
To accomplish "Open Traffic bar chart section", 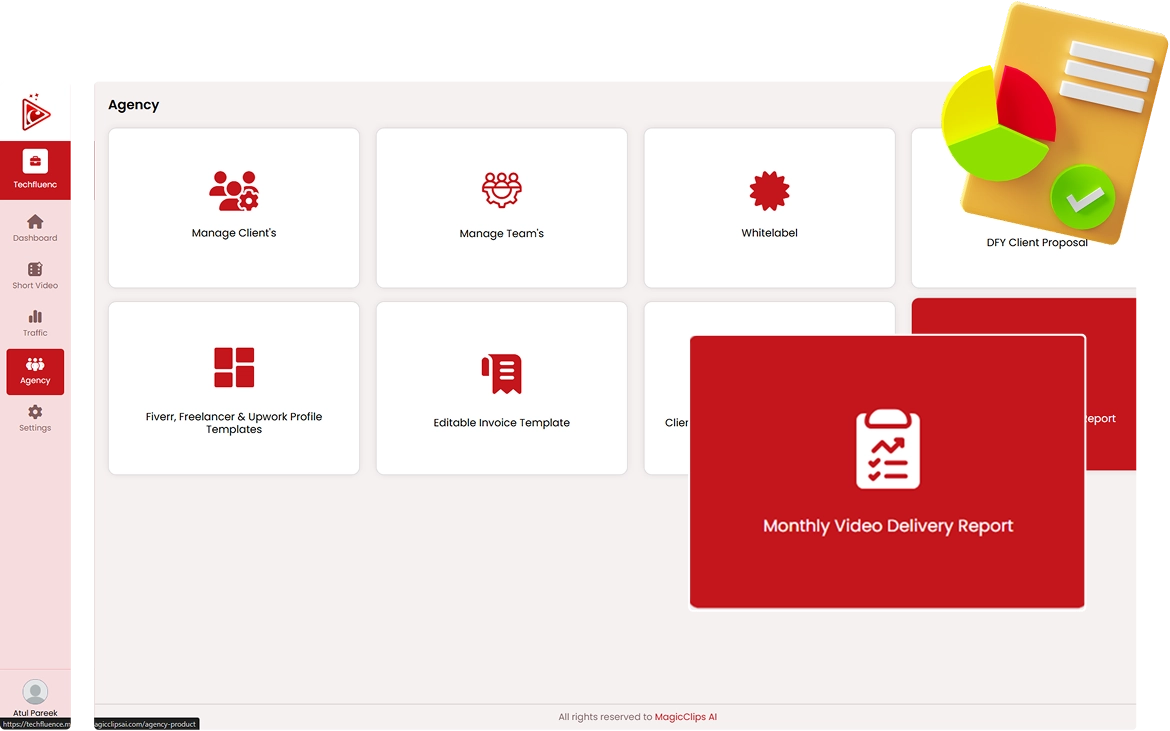I will (35, 317).
